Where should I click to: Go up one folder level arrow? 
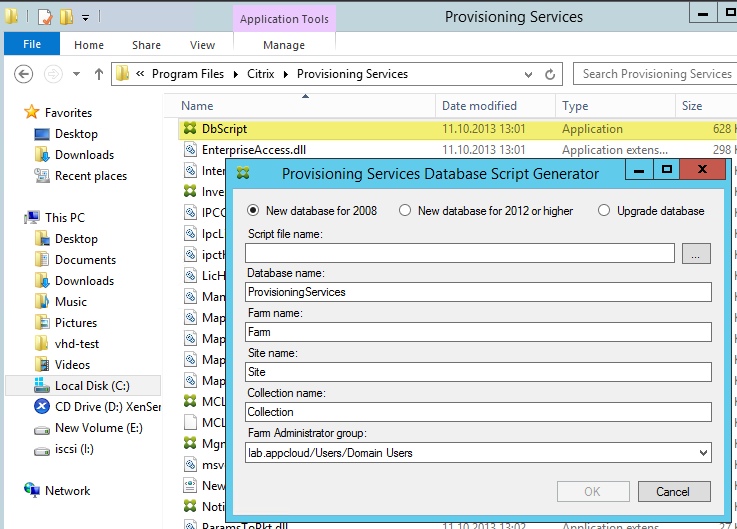pyautogui.click(x=99, y=74)
